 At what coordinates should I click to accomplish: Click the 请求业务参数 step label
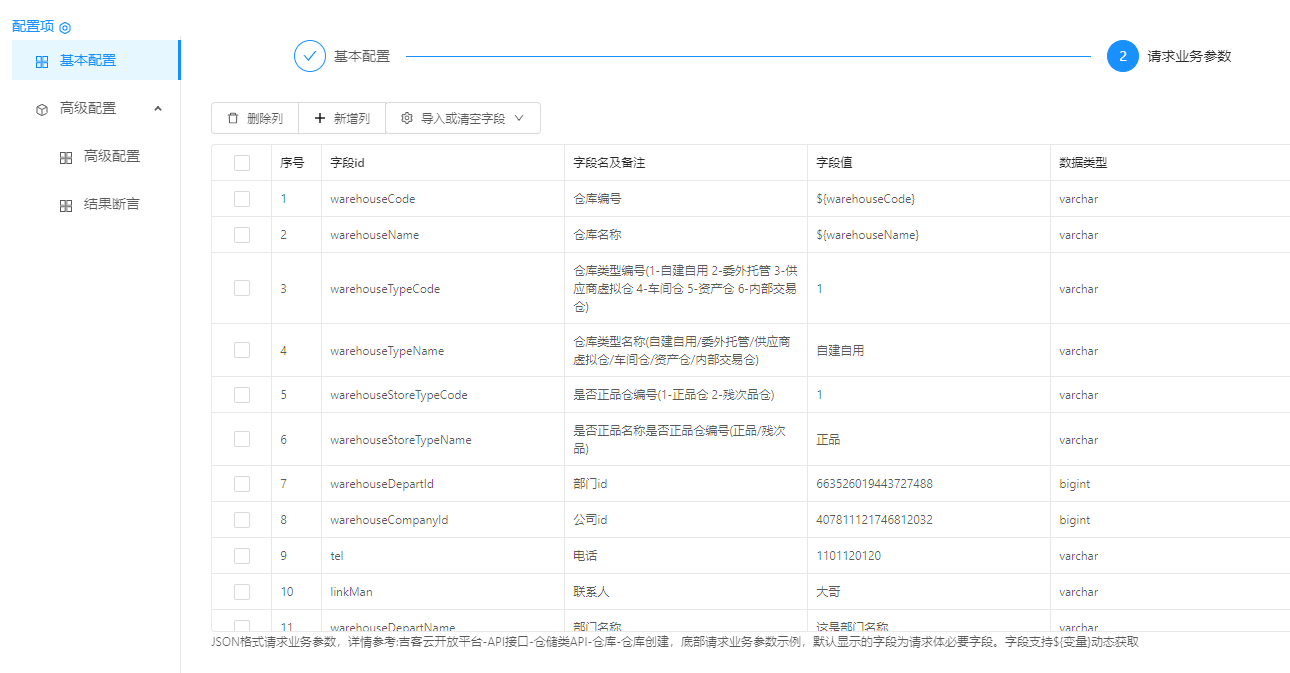1189,56
